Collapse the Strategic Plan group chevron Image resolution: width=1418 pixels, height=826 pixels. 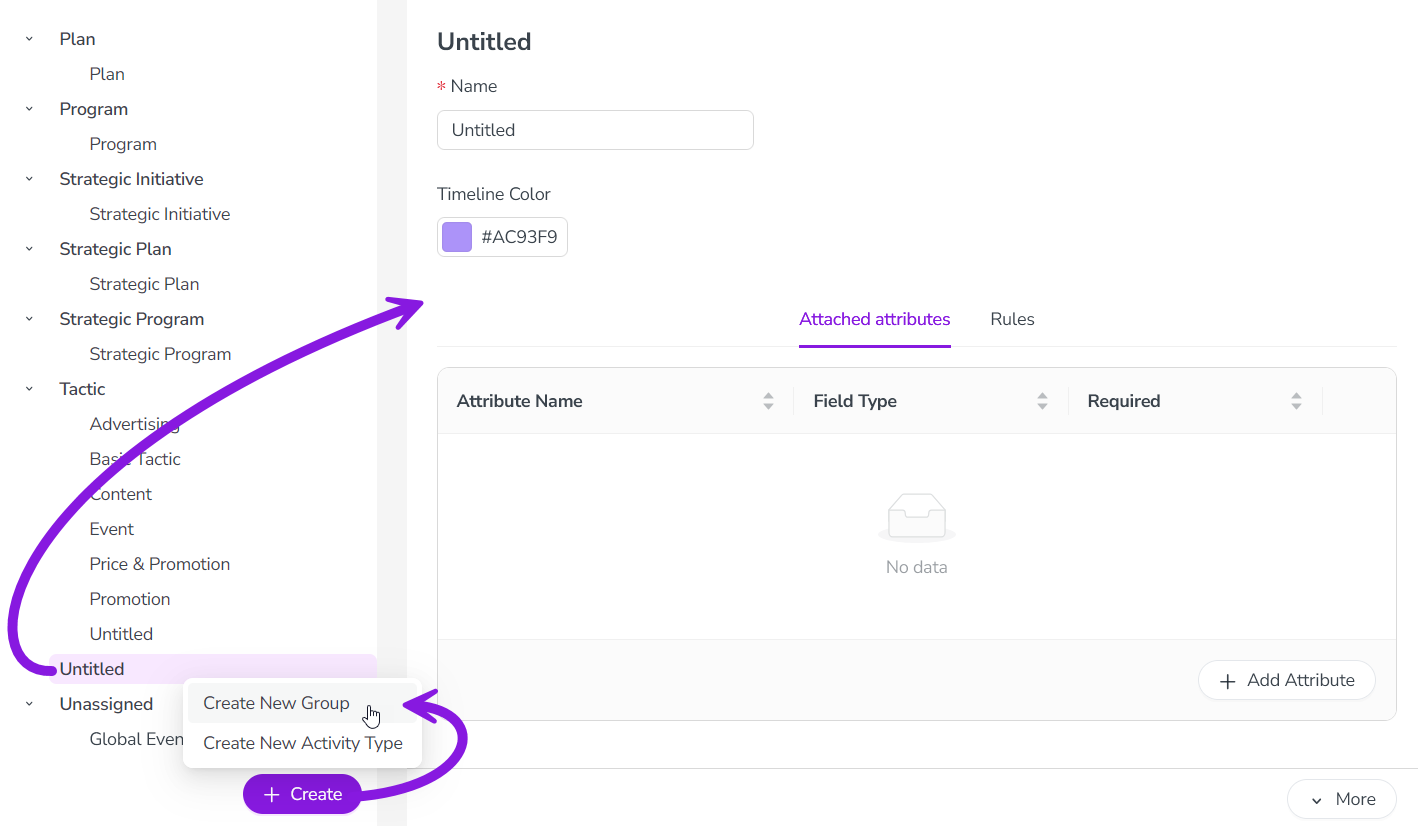click(x=29, y=249)
